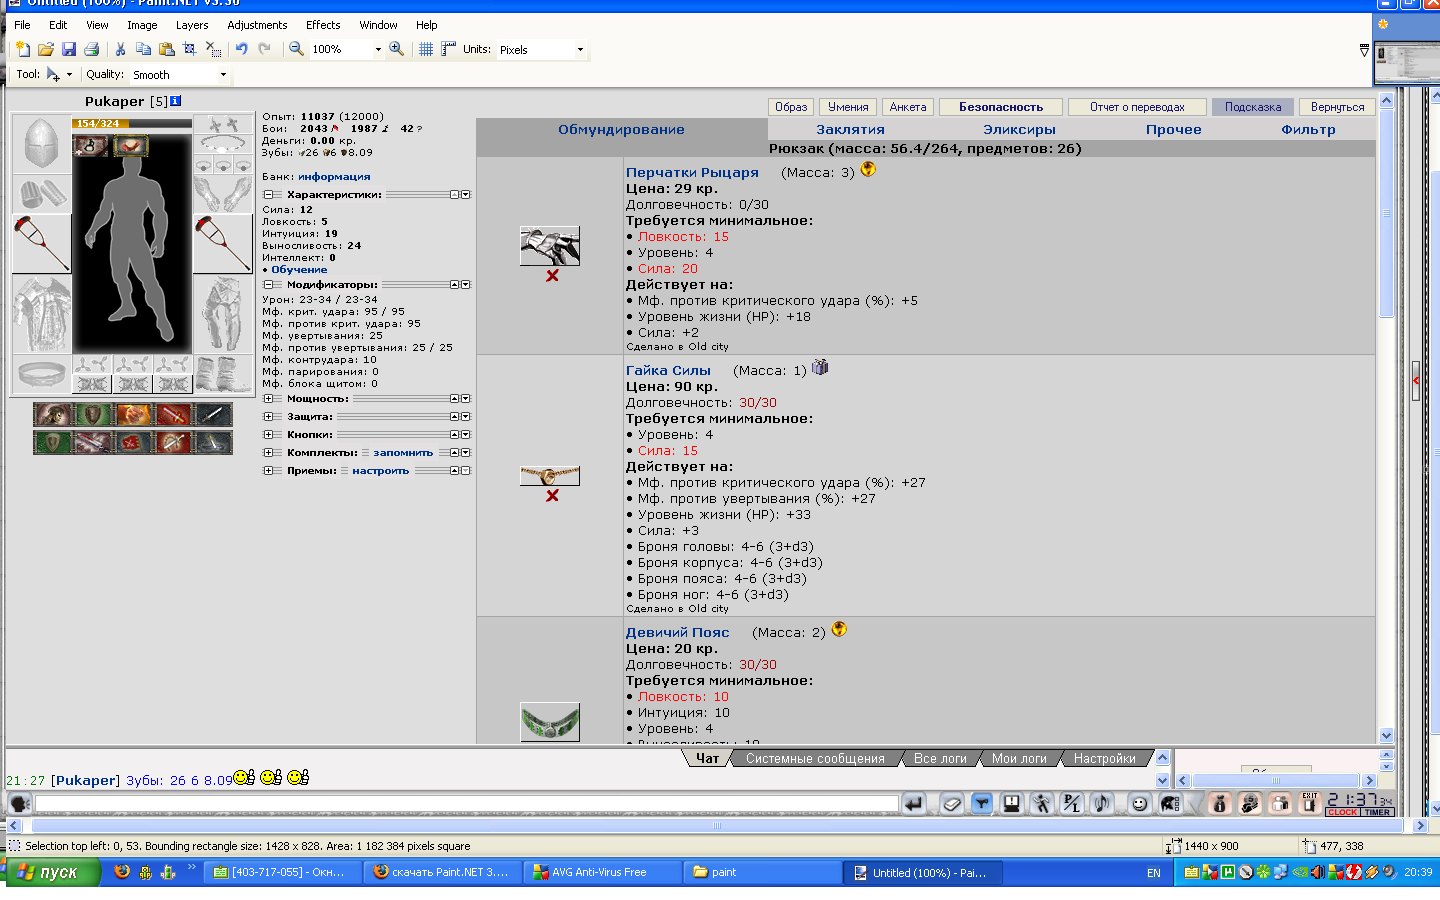Click the Безопасность button
Image resolution: width=1440 pixels, height=900 pixels.
point(1001,107)
